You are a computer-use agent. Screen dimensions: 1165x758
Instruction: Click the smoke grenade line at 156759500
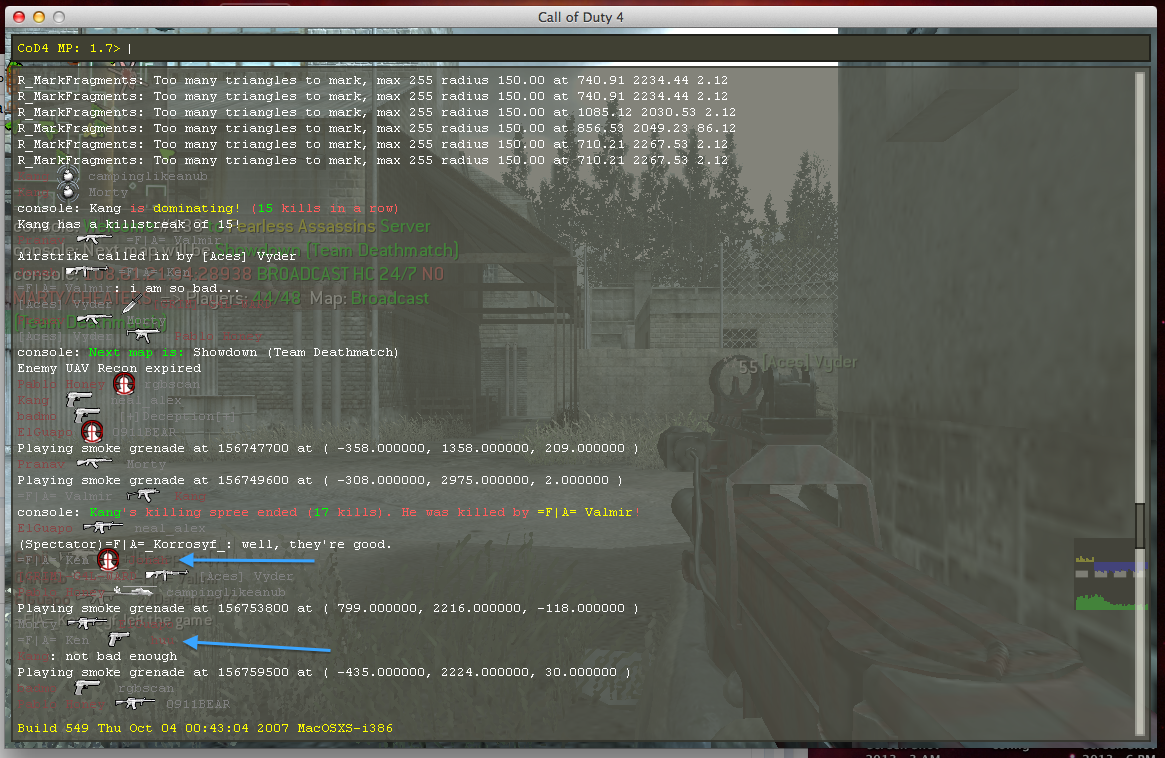click(324, 672)
